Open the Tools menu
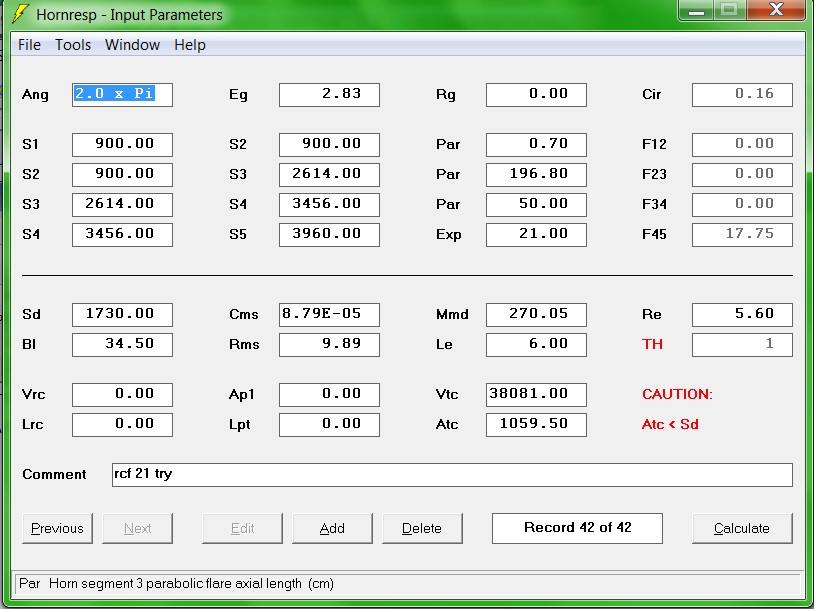The image size is (818, 612). point(73,45)
